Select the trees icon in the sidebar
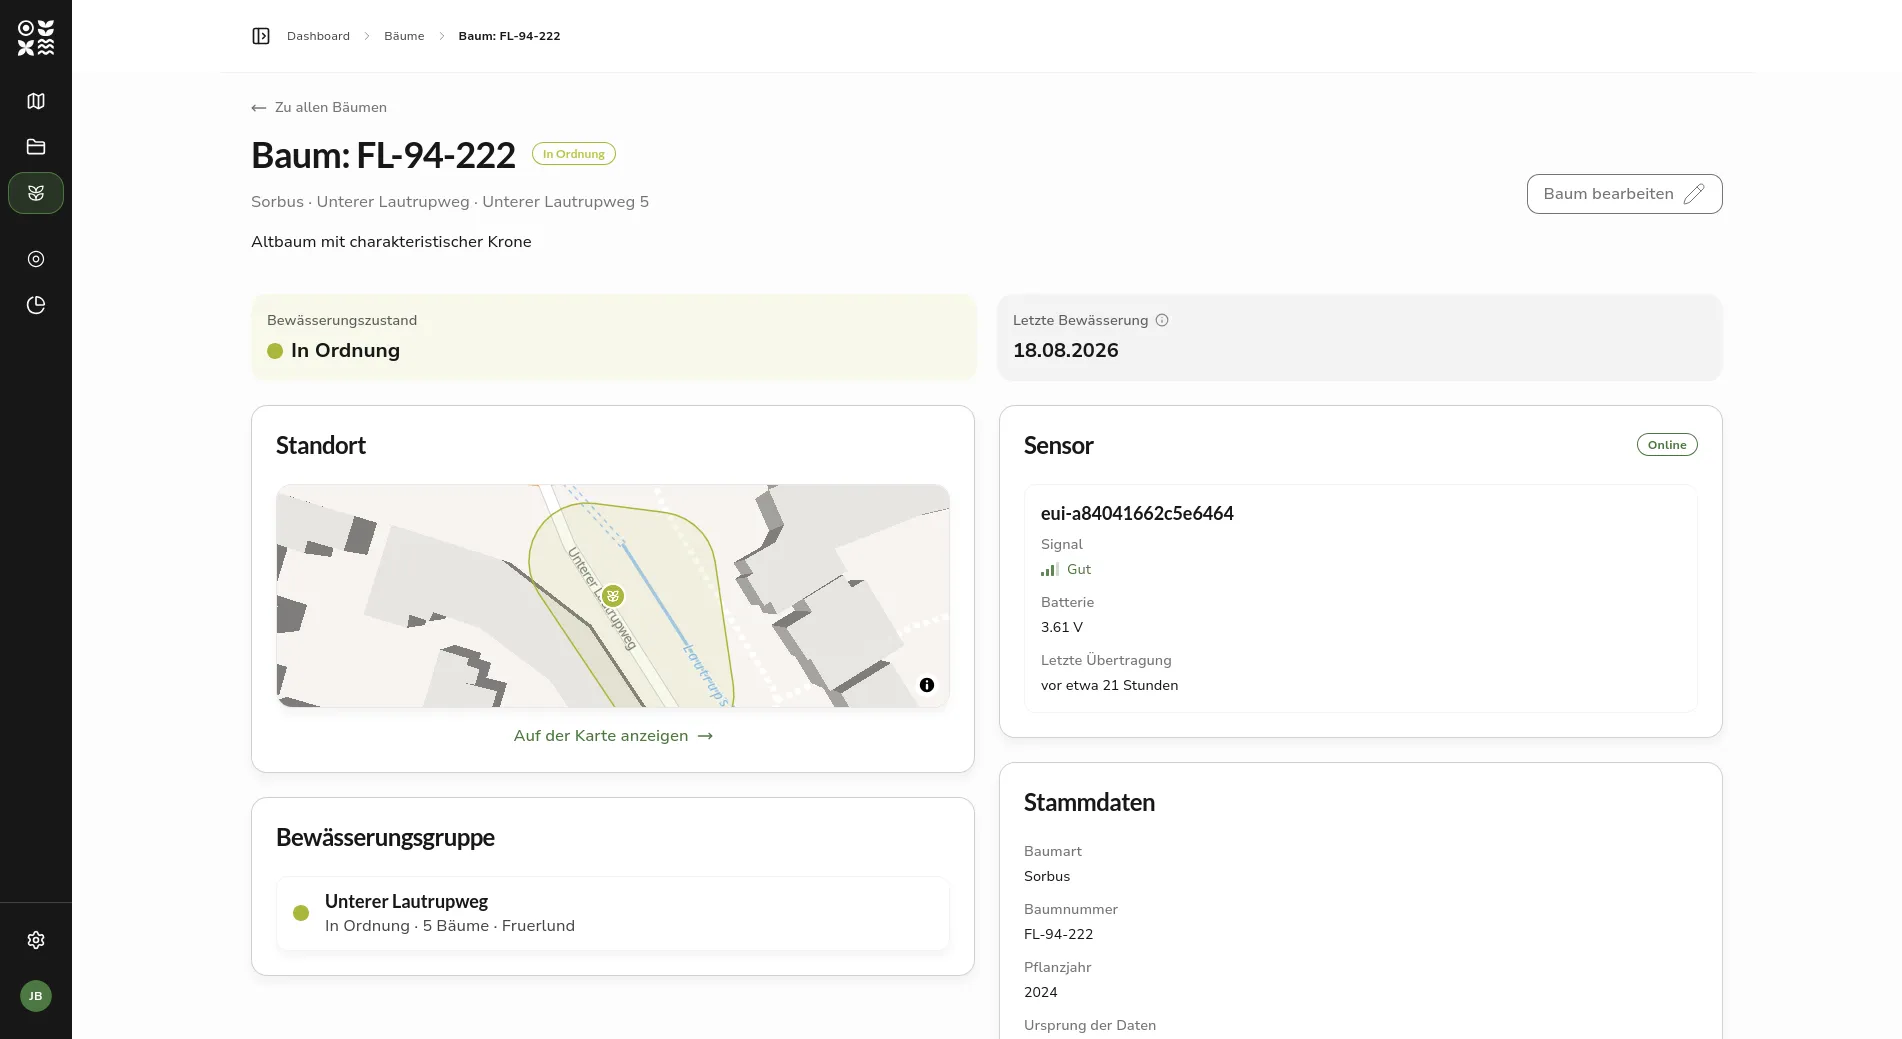1902x1039 pixels. (x=36, y=193)
